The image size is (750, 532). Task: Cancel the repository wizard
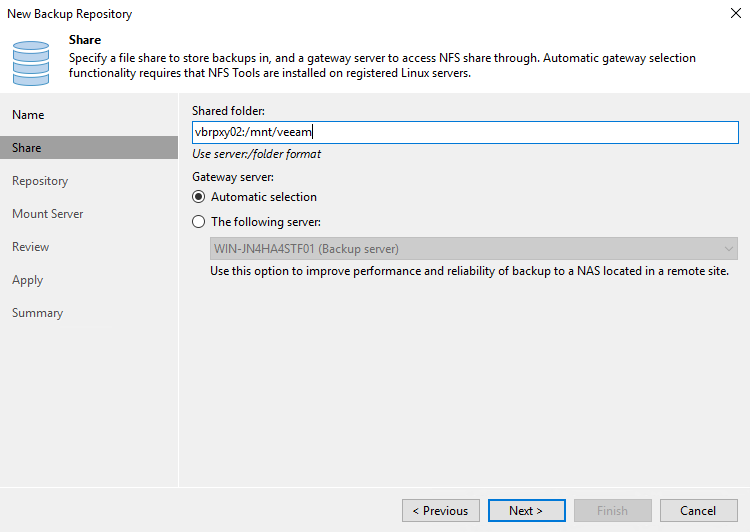[698, 511]
